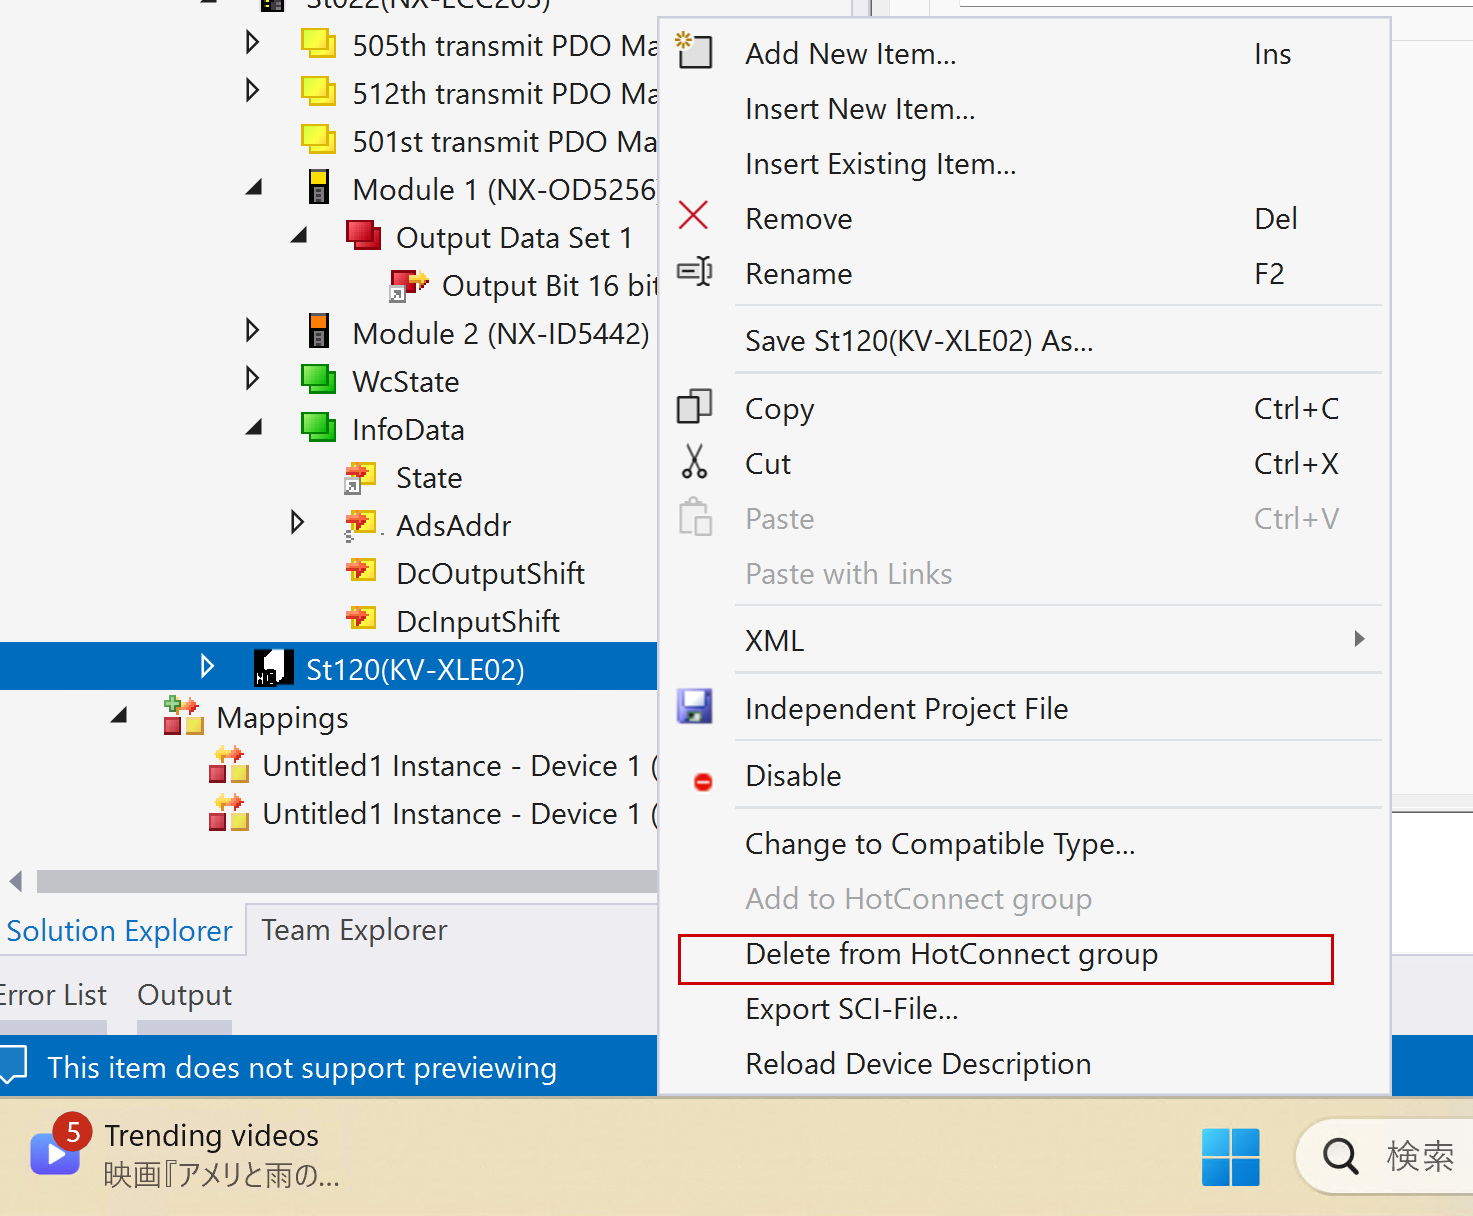
Task: Open the Output panel tab
Action: (x=184, y=995)
